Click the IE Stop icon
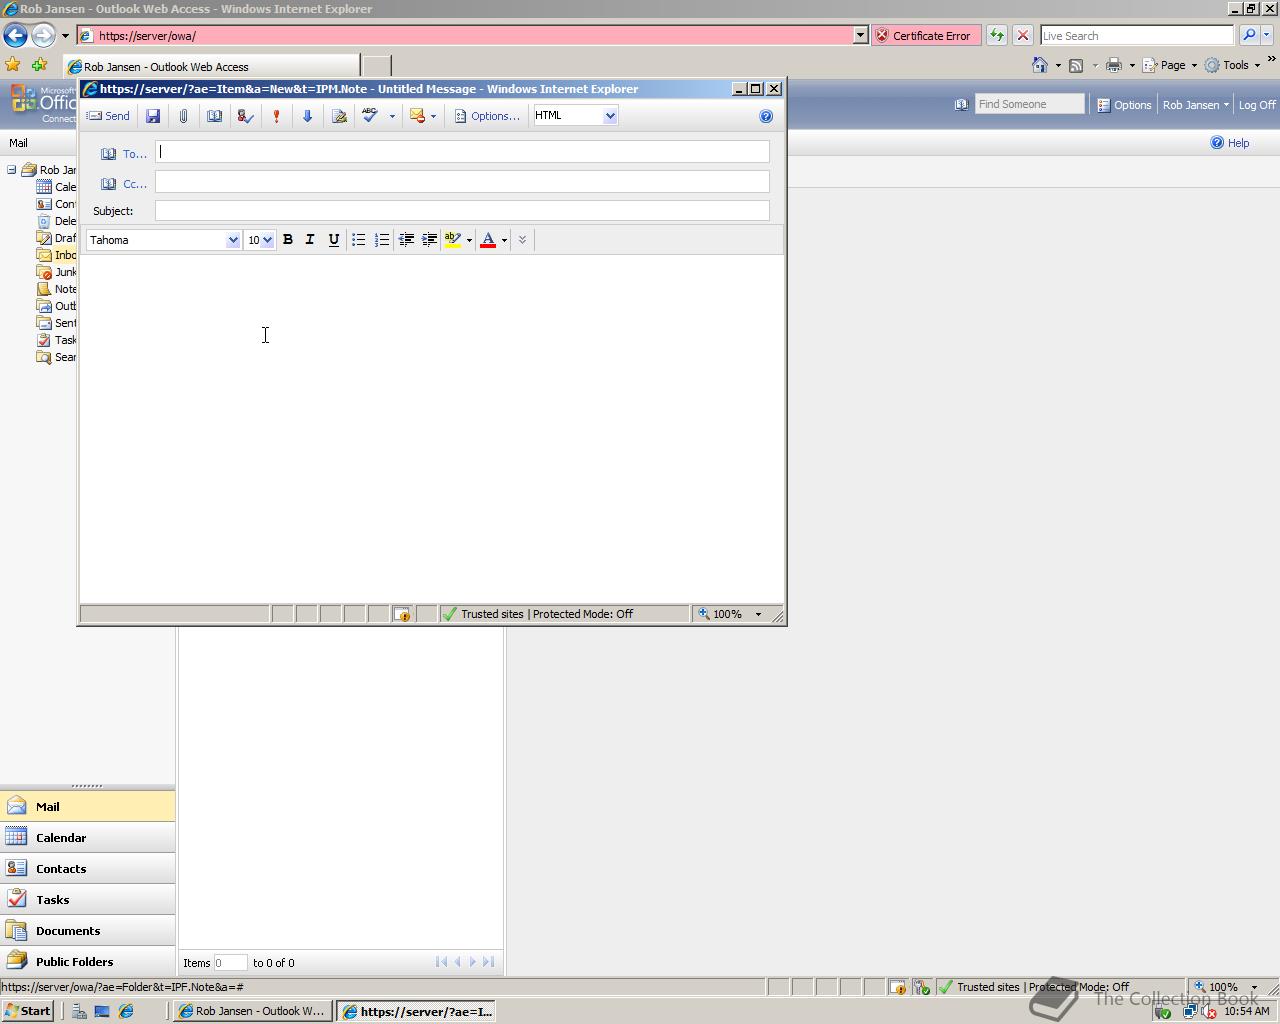Image resolution: width=1280 pixels, height=1024 pixels. coord(1022,35)
